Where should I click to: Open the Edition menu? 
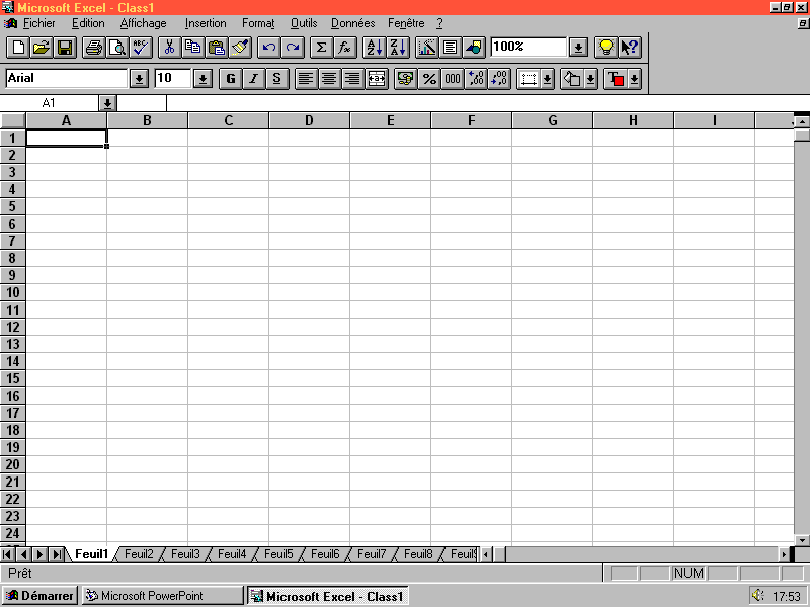88,23
